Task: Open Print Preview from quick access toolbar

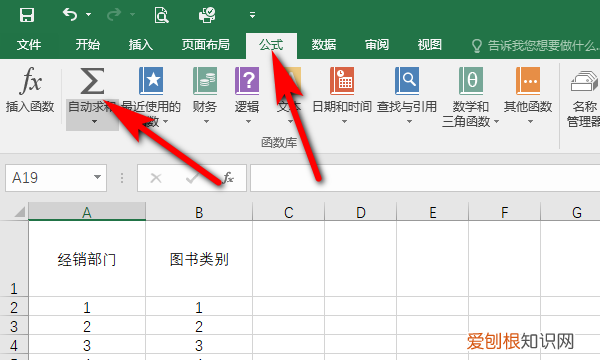Action: (161, 15)
